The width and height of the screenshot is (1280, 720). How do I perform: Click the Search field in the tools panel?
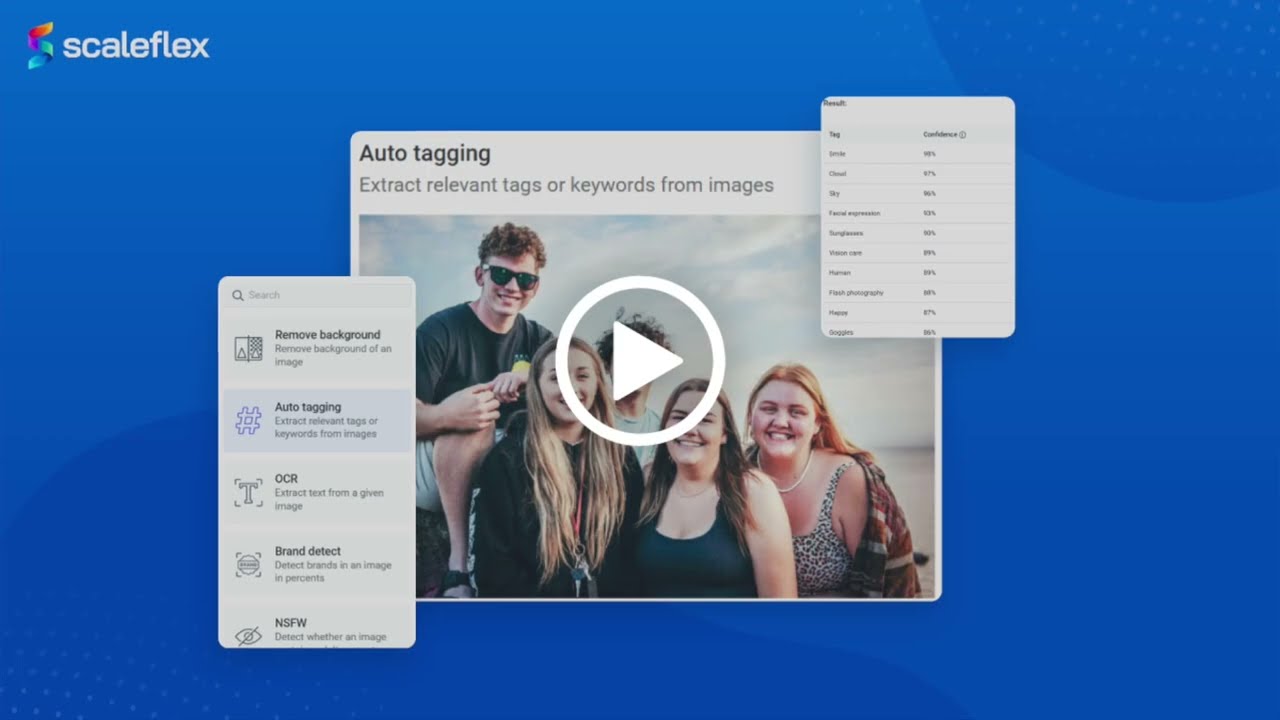pos(317,295)
